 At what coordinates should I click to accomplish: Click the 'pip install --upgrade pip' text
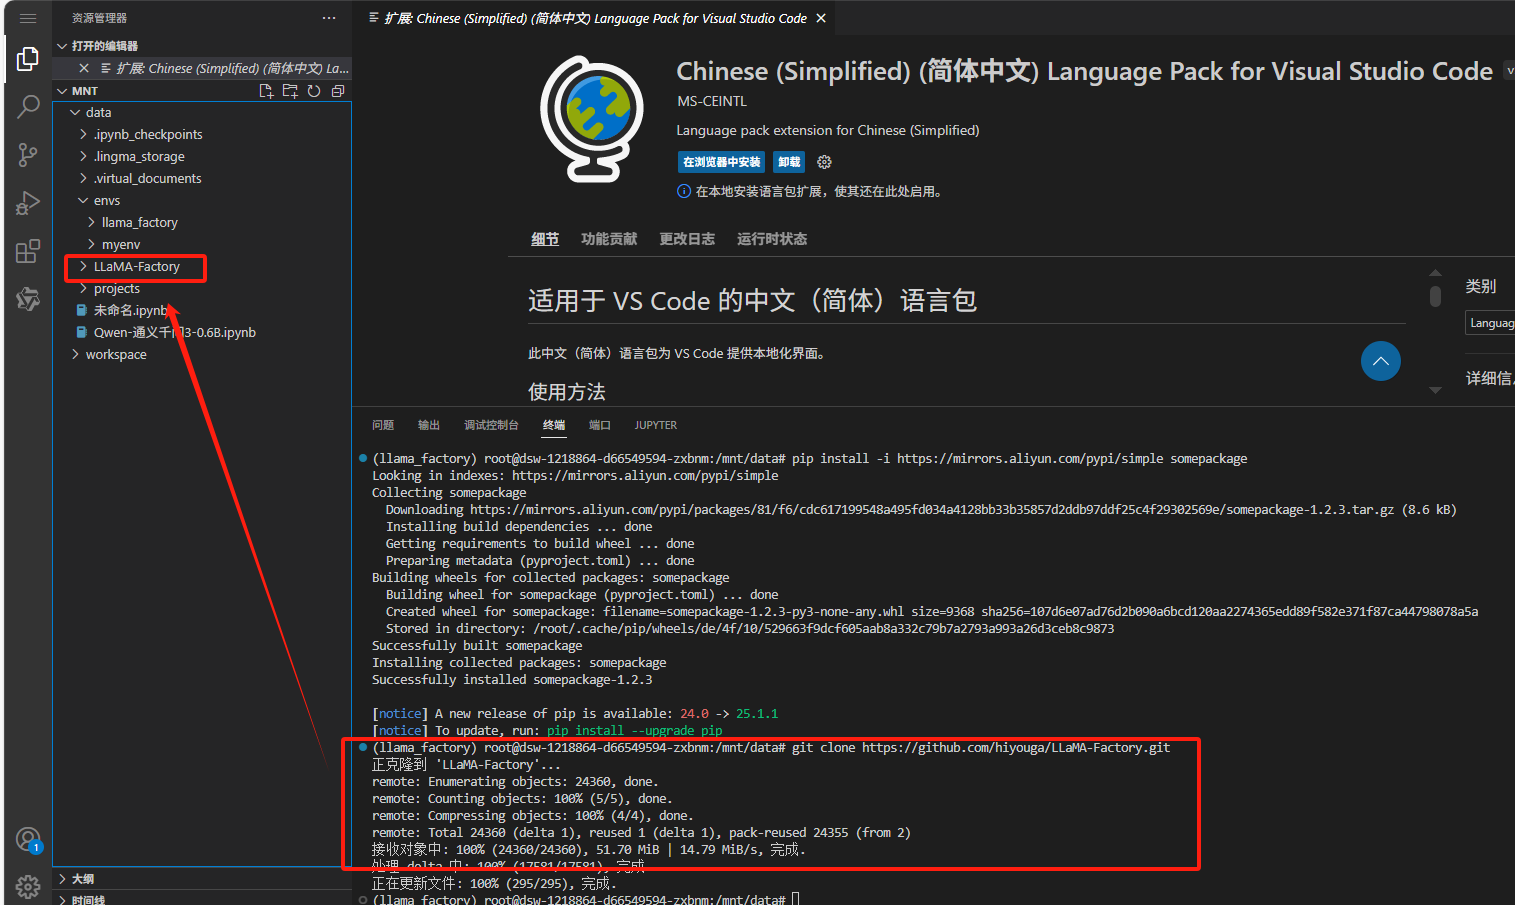click(x=634, y=731)
